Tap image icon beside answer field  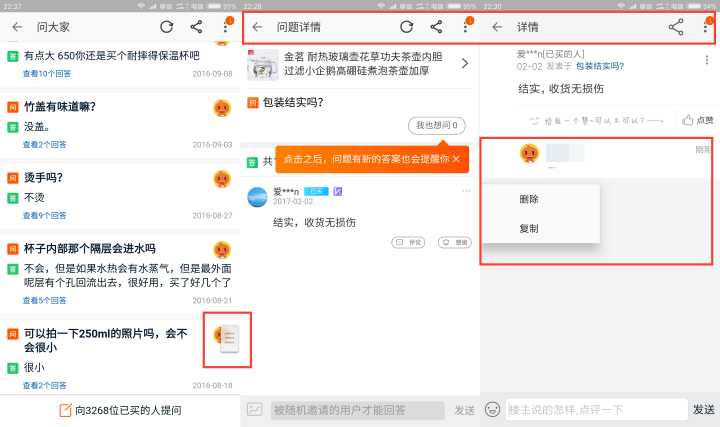coord(254,409)
